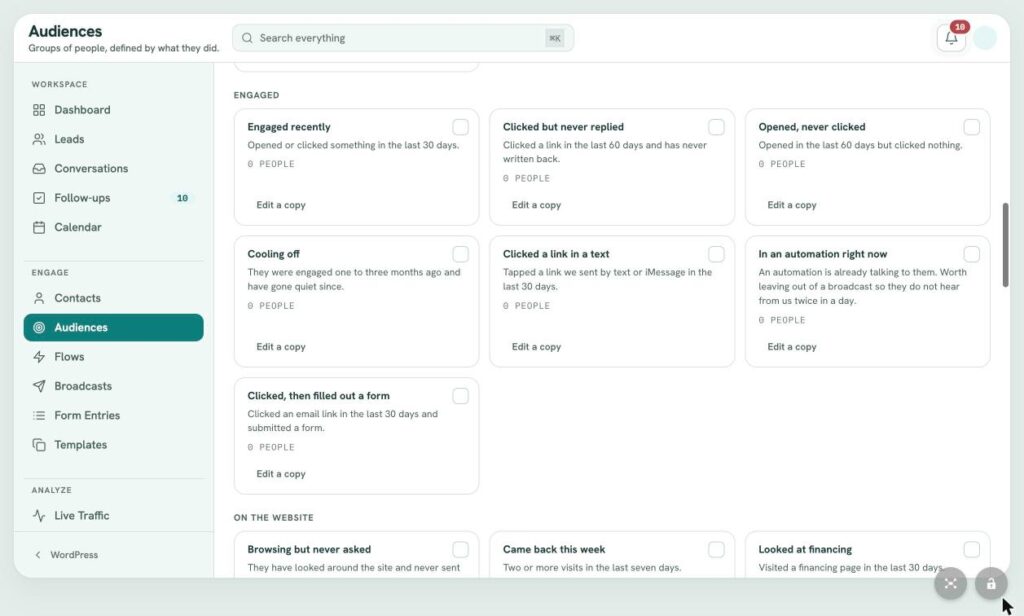Click the expand icon button at bottom right
Viewport: 1024px width, 616px height.
point(950,583)
